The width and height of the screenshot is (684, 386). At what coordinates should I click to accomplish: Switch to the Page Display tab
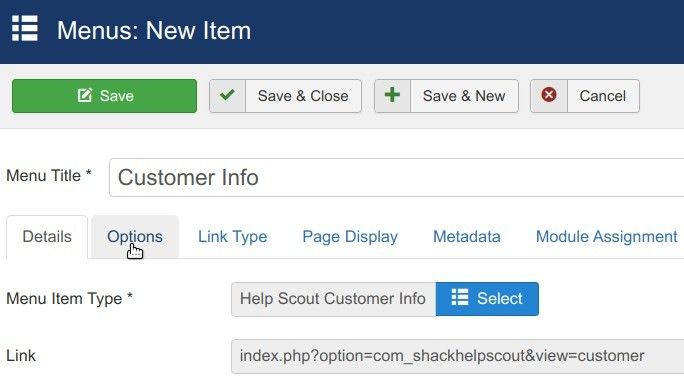[x=350, y=237]
